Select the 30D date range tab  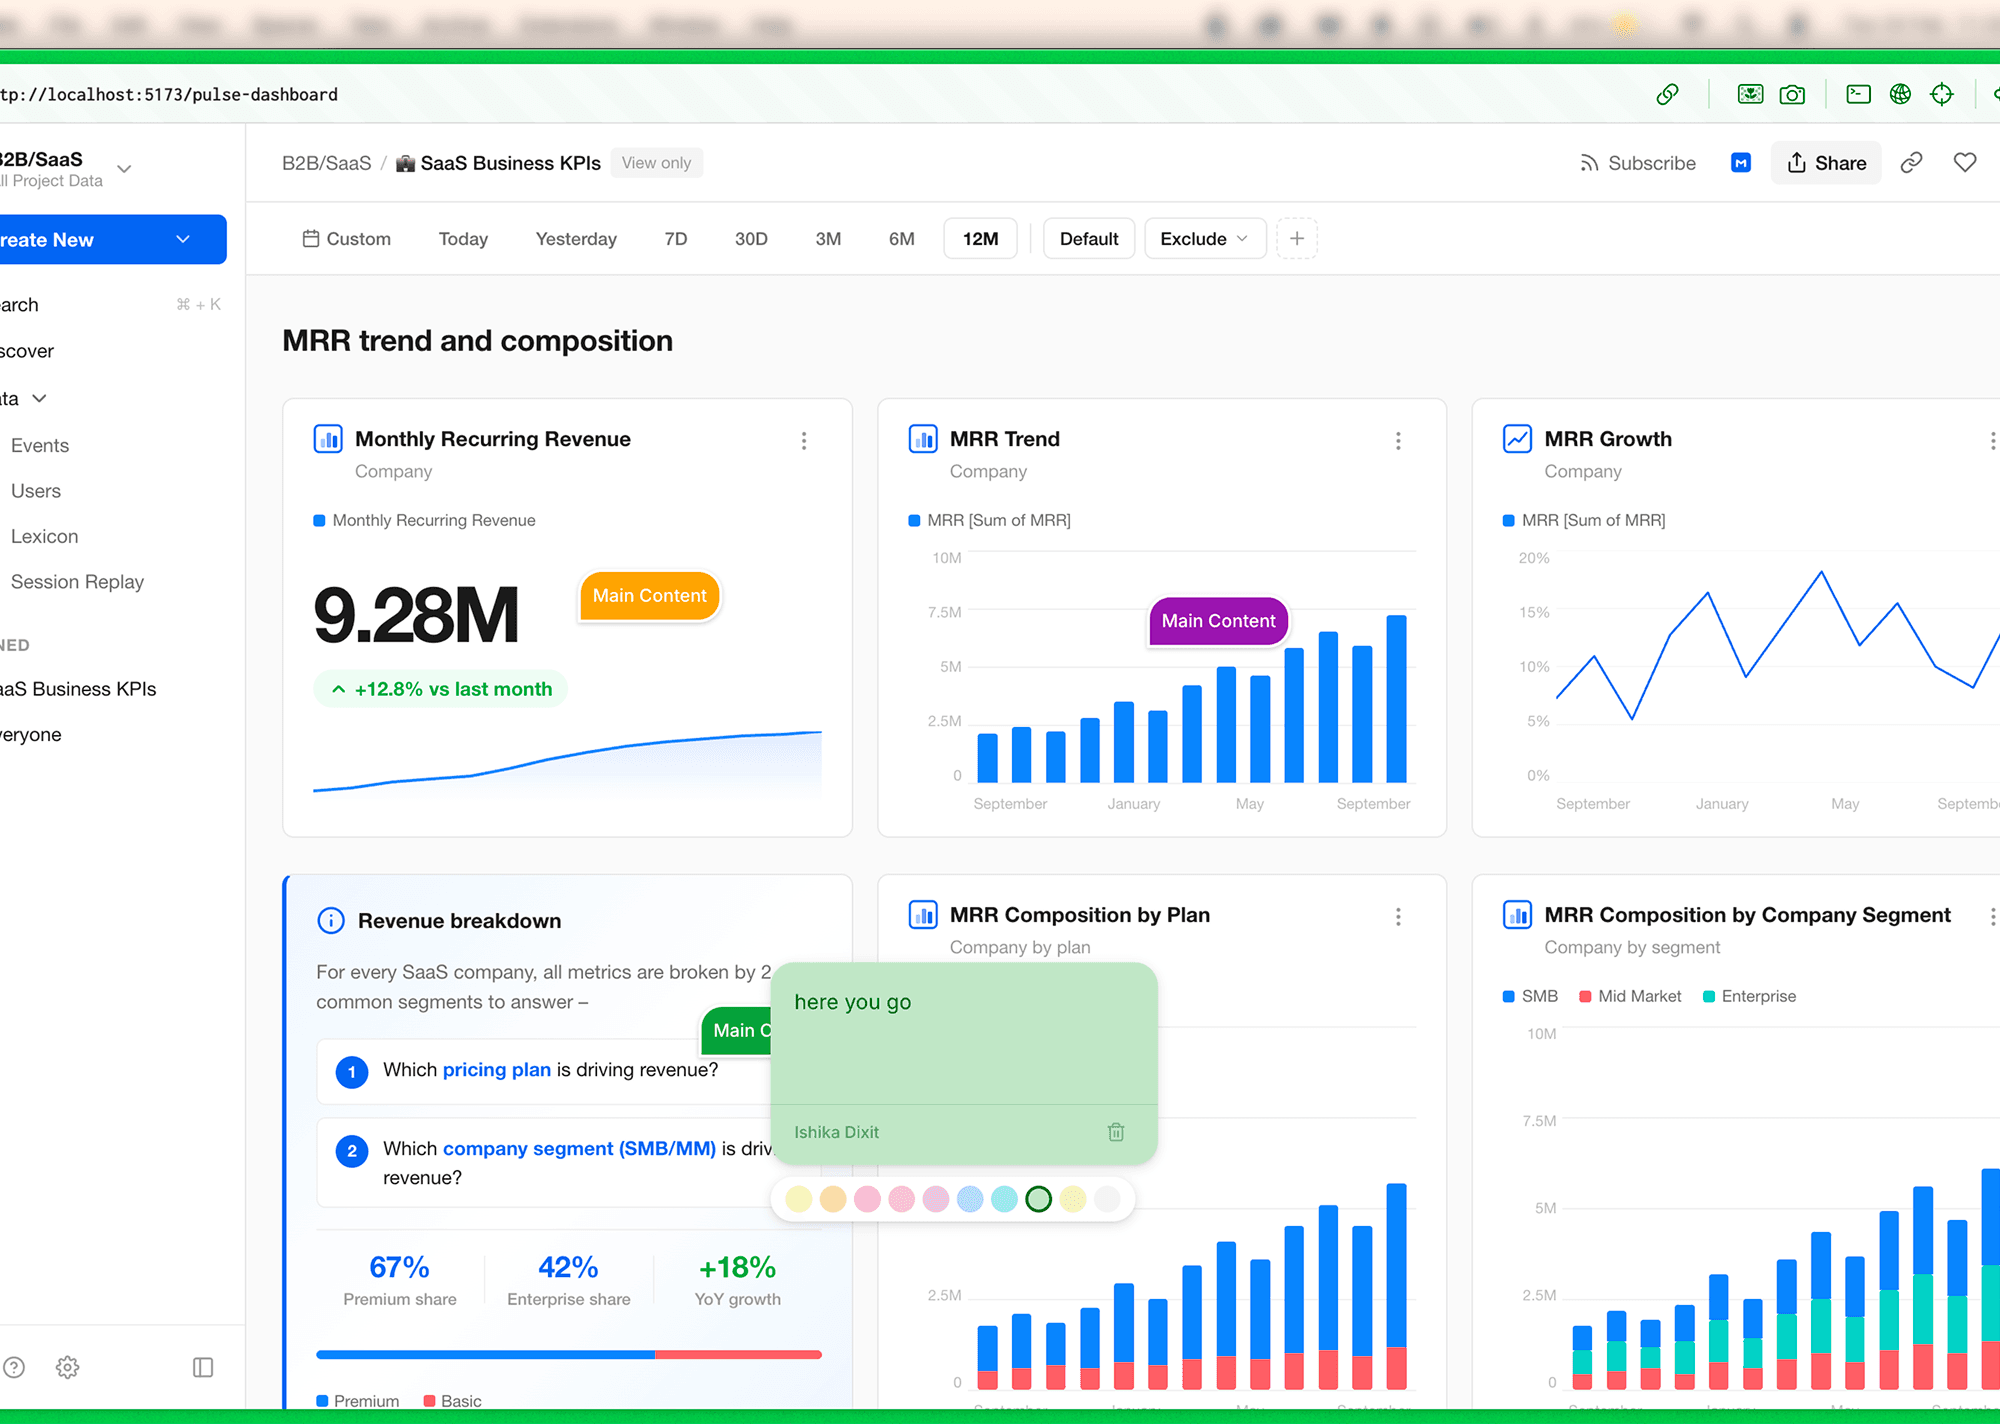(x=751, y=239)
